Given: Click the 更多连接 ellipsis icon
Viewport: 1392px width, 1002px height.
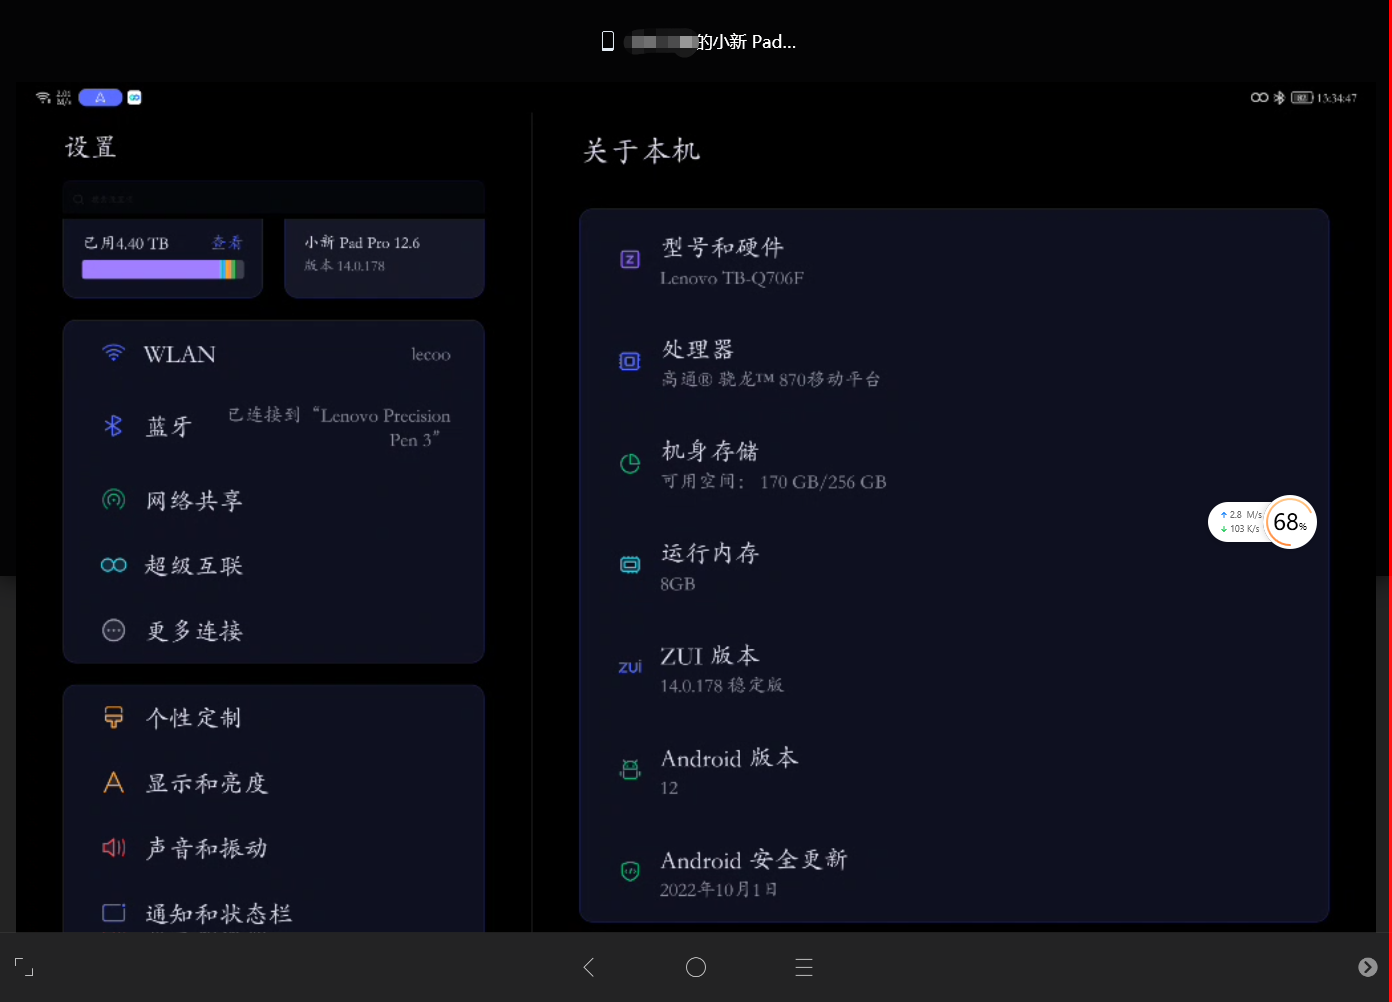Looking at the screenshot, I should [x=114, y=630].
